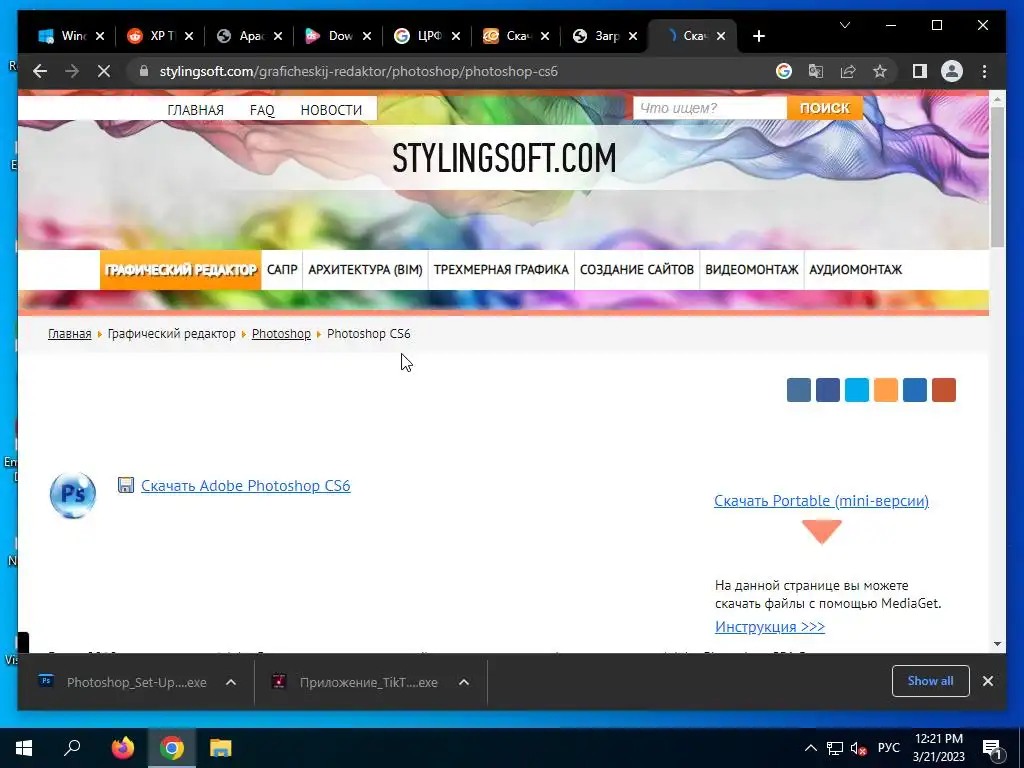Click the Главная breadcrumb link
The image size is (1024, 768).
tap(69, 333)
